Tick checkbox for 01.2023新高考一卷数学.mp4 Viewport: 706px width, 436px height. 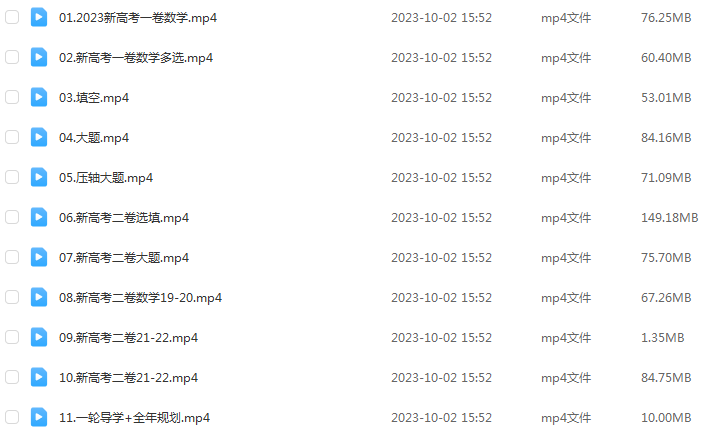click(x=12, y=18)
